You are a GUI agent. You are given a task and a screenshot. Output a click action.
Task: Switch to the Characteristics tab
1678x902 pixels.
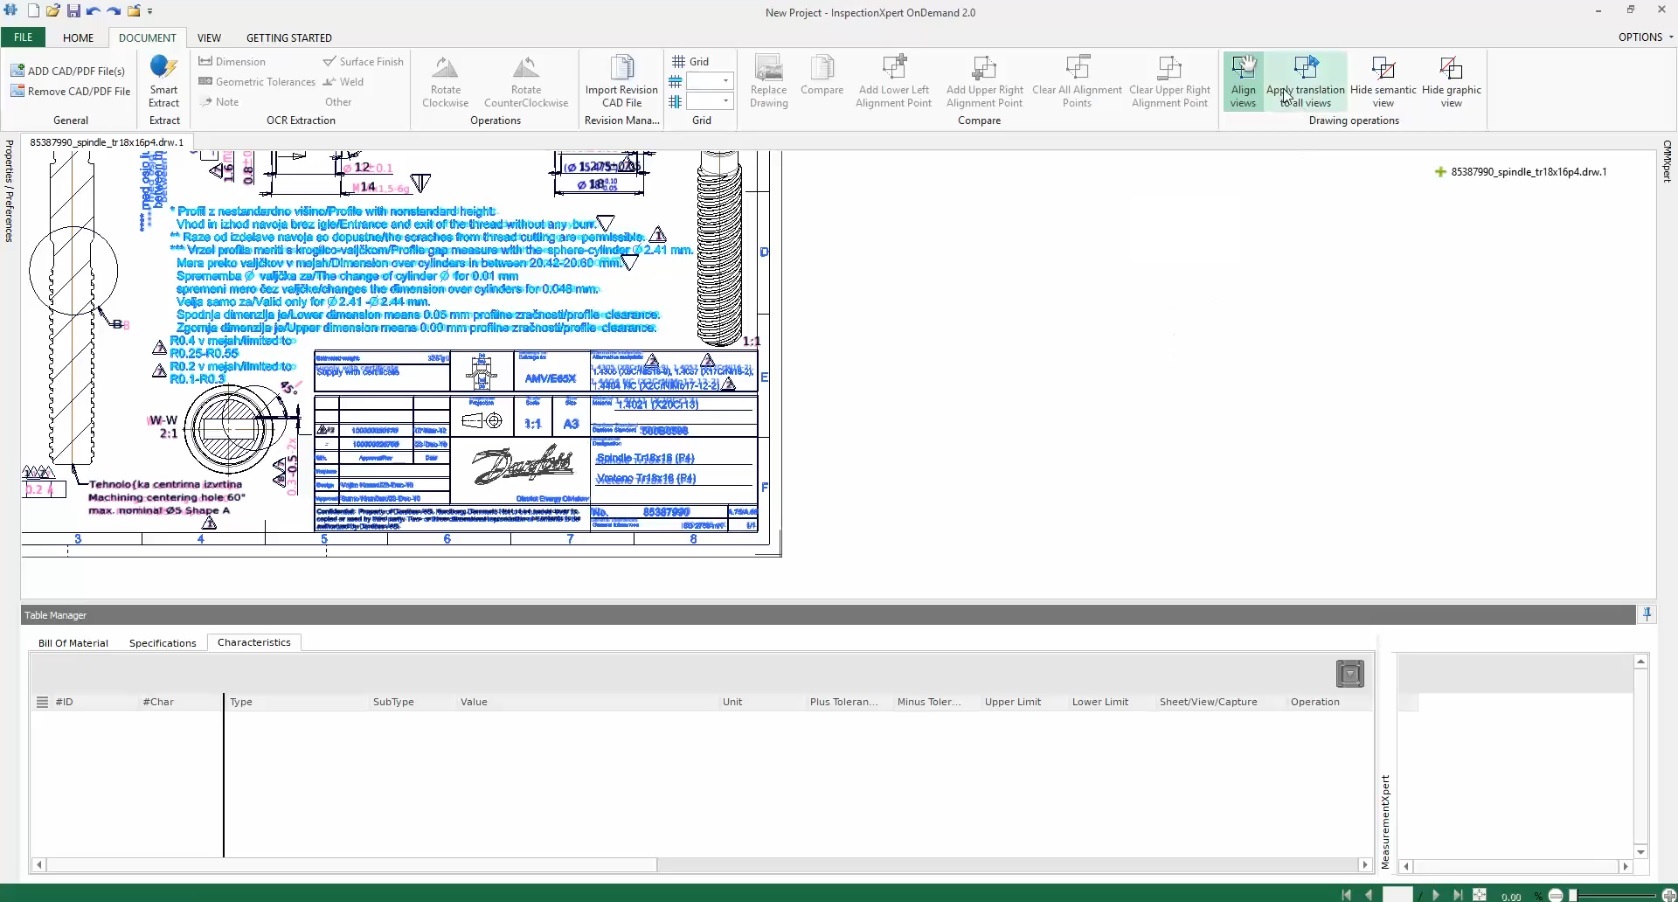coord(253,643)
